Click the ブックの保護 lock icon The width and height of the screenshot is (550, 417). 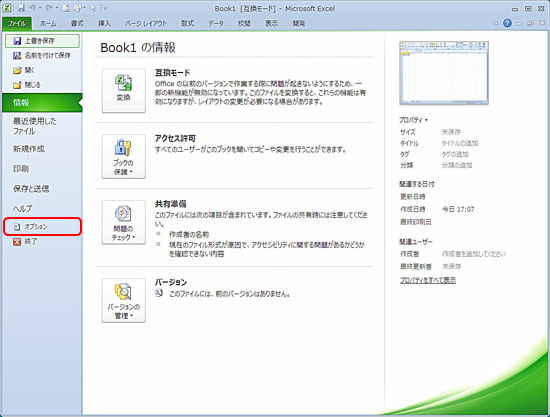click(x=123, y=147)
